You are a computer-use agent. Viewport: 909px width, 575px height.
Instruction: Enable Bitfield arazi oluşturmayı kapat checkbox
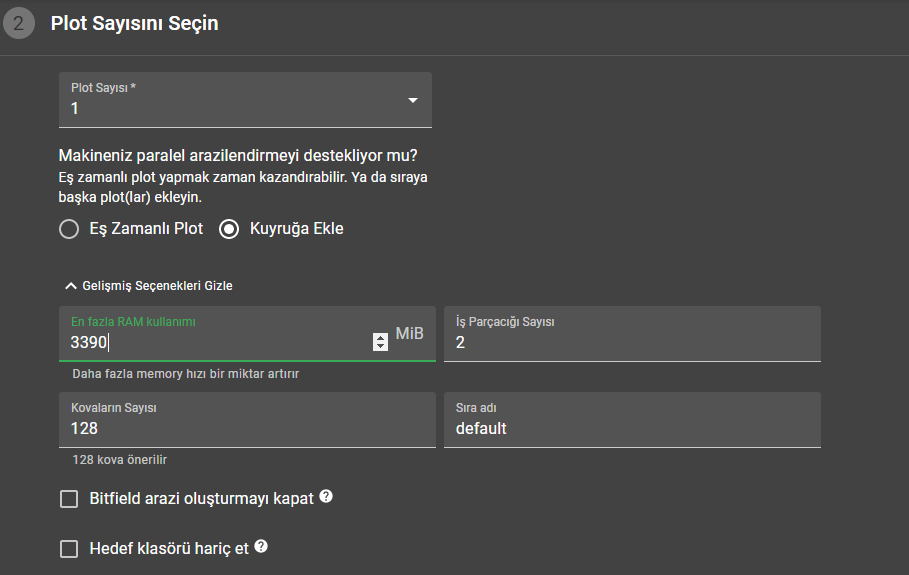[69, 499]
